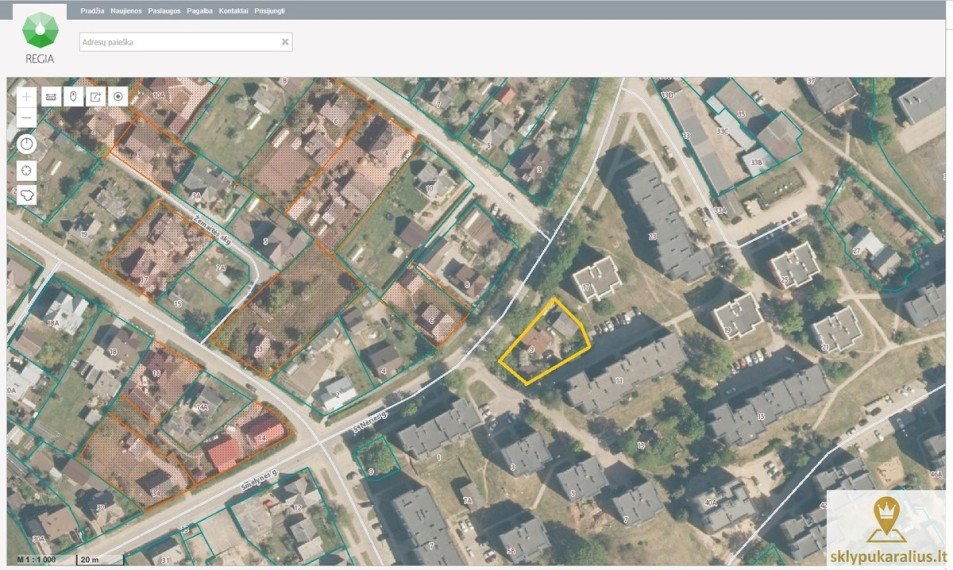
Task: Clear the address search with X
Action: point(284,42)
